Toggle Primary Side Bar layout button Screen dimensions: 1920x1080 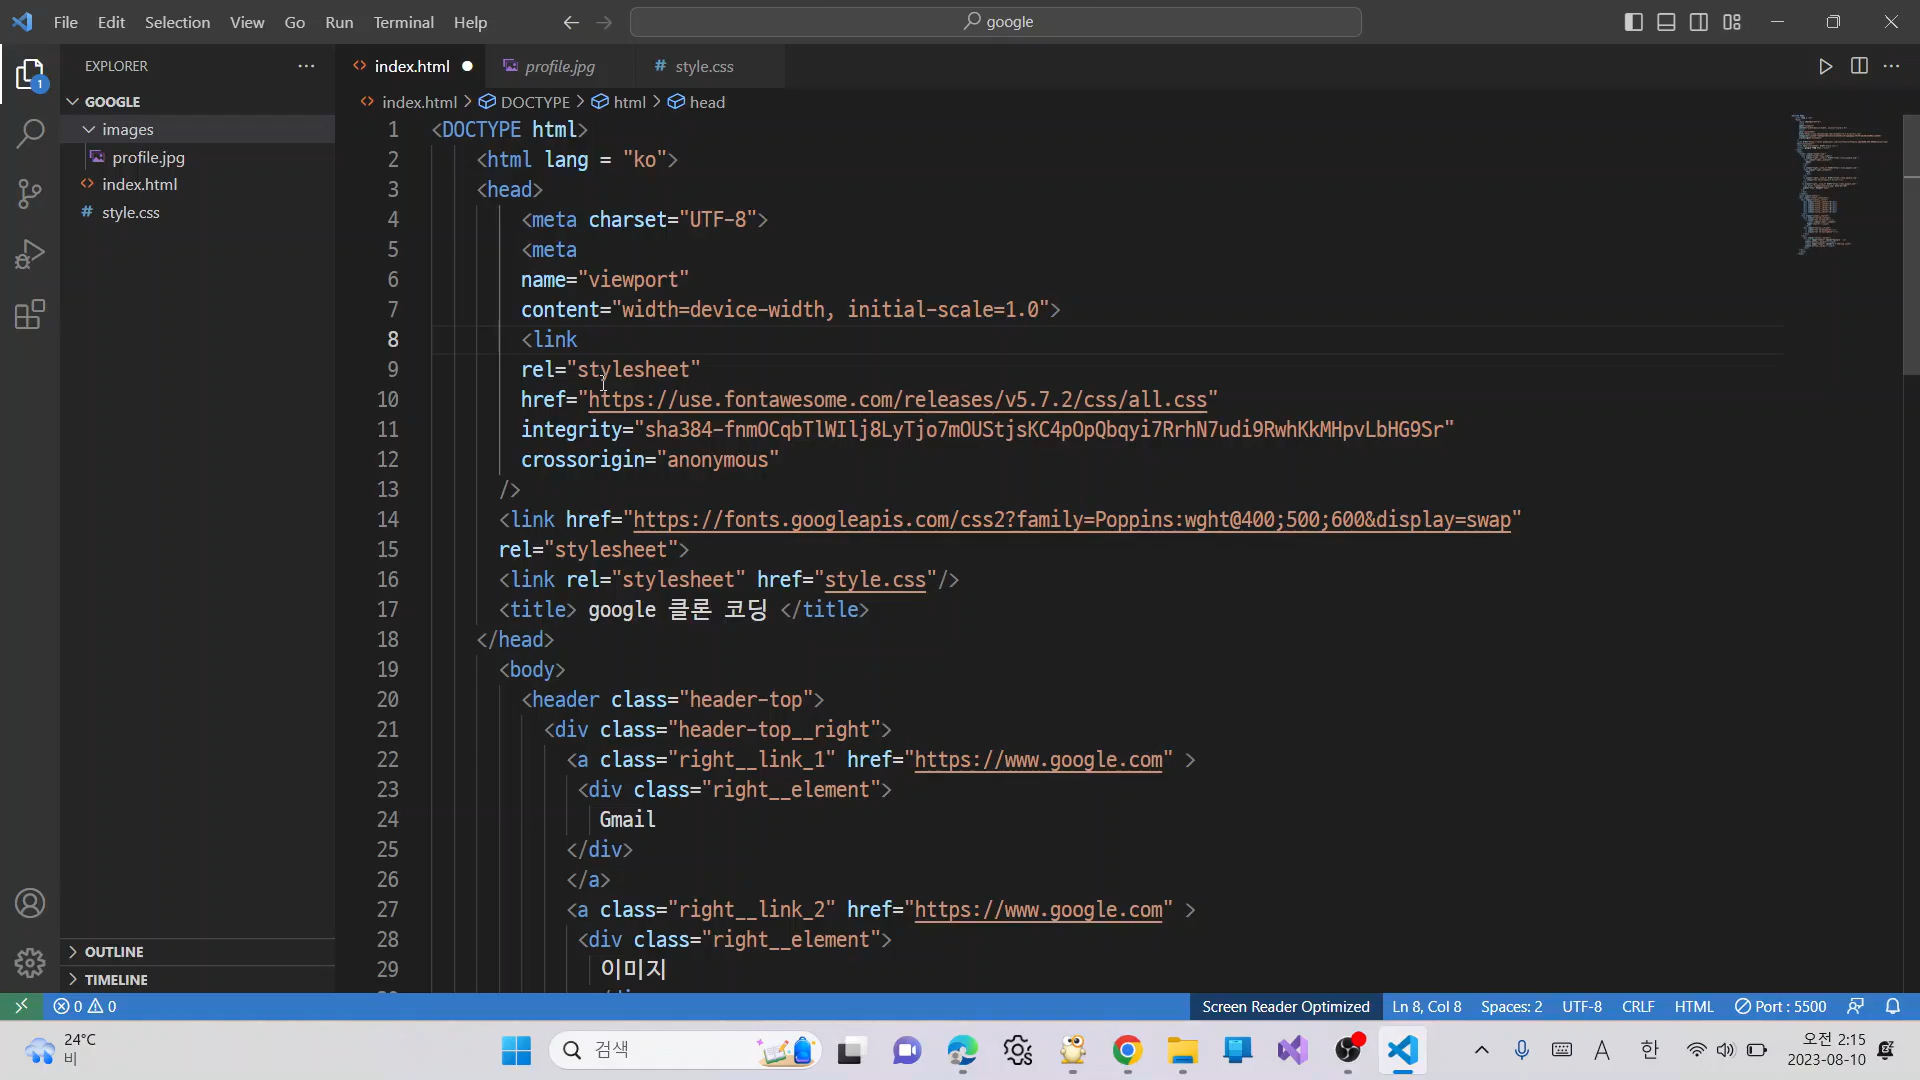point(1634,22)
